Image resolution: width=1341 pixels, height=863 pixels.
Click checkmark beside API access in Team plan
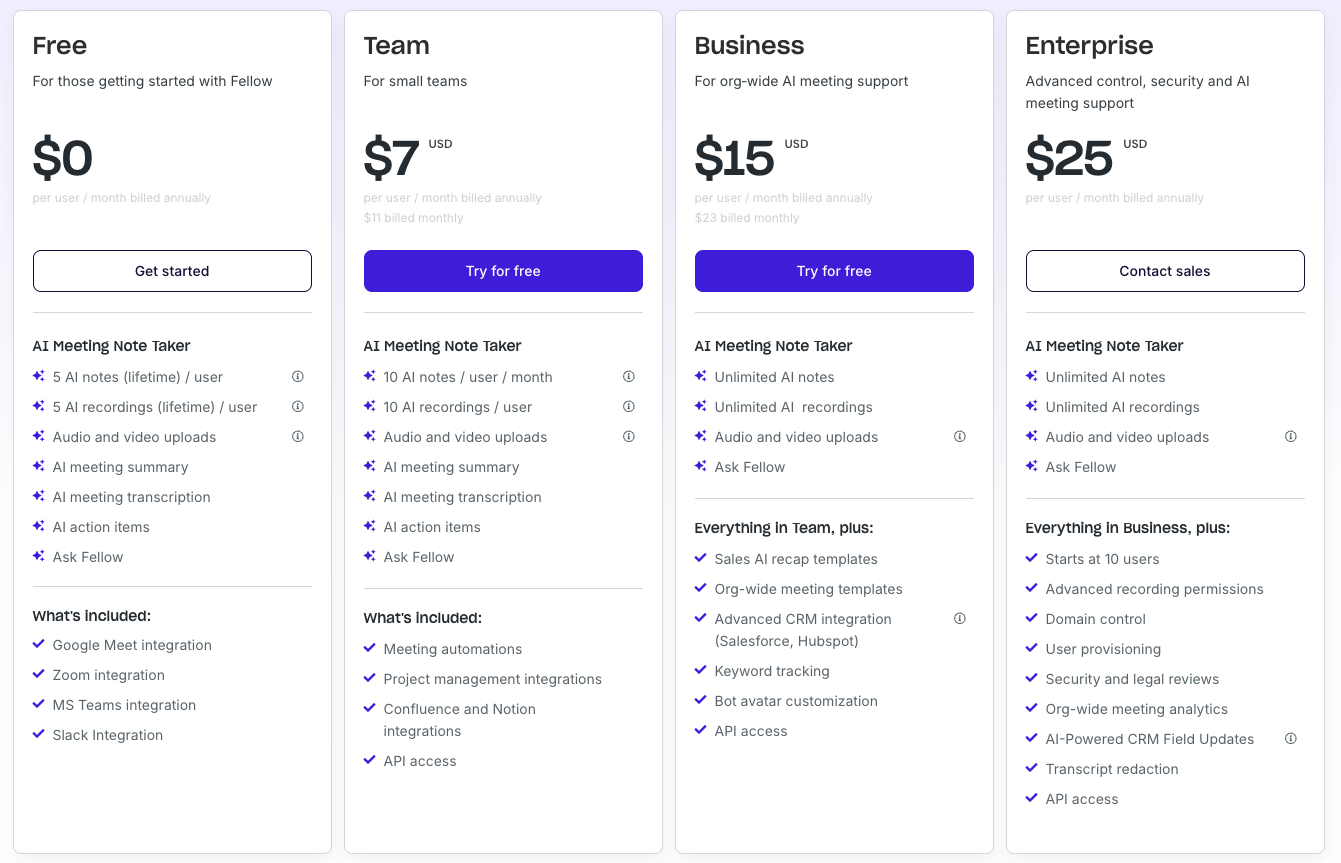click(x=370, y=760)
